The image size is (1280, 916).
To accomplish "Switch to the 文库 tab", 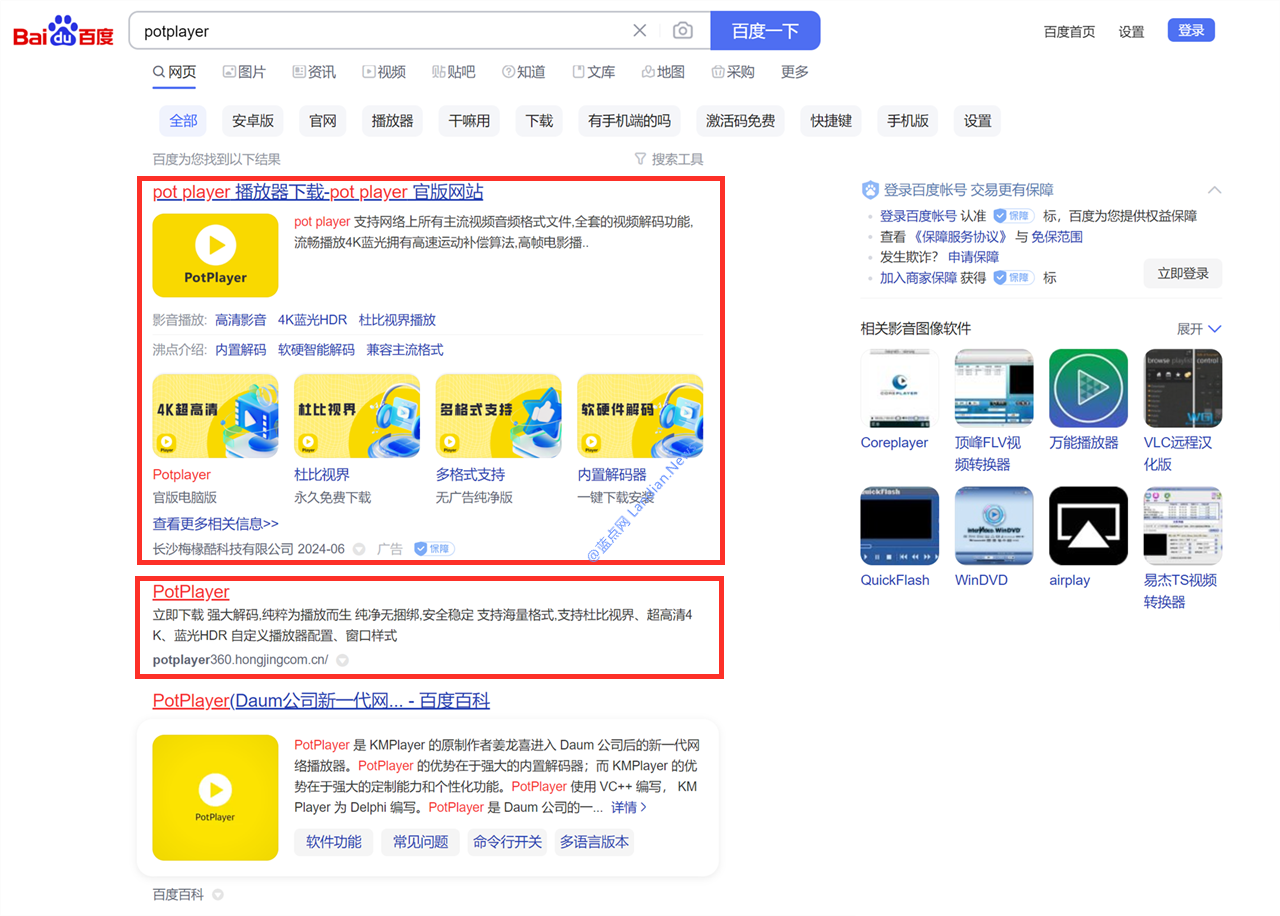I will pyautogui.click(x=594, y=72).
